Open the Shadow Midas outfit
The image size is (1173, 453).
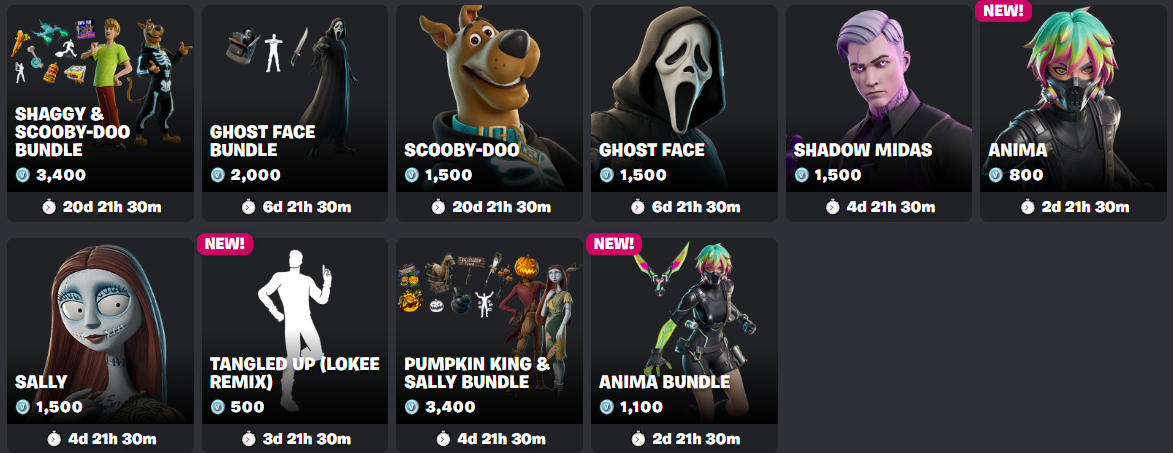879,114
